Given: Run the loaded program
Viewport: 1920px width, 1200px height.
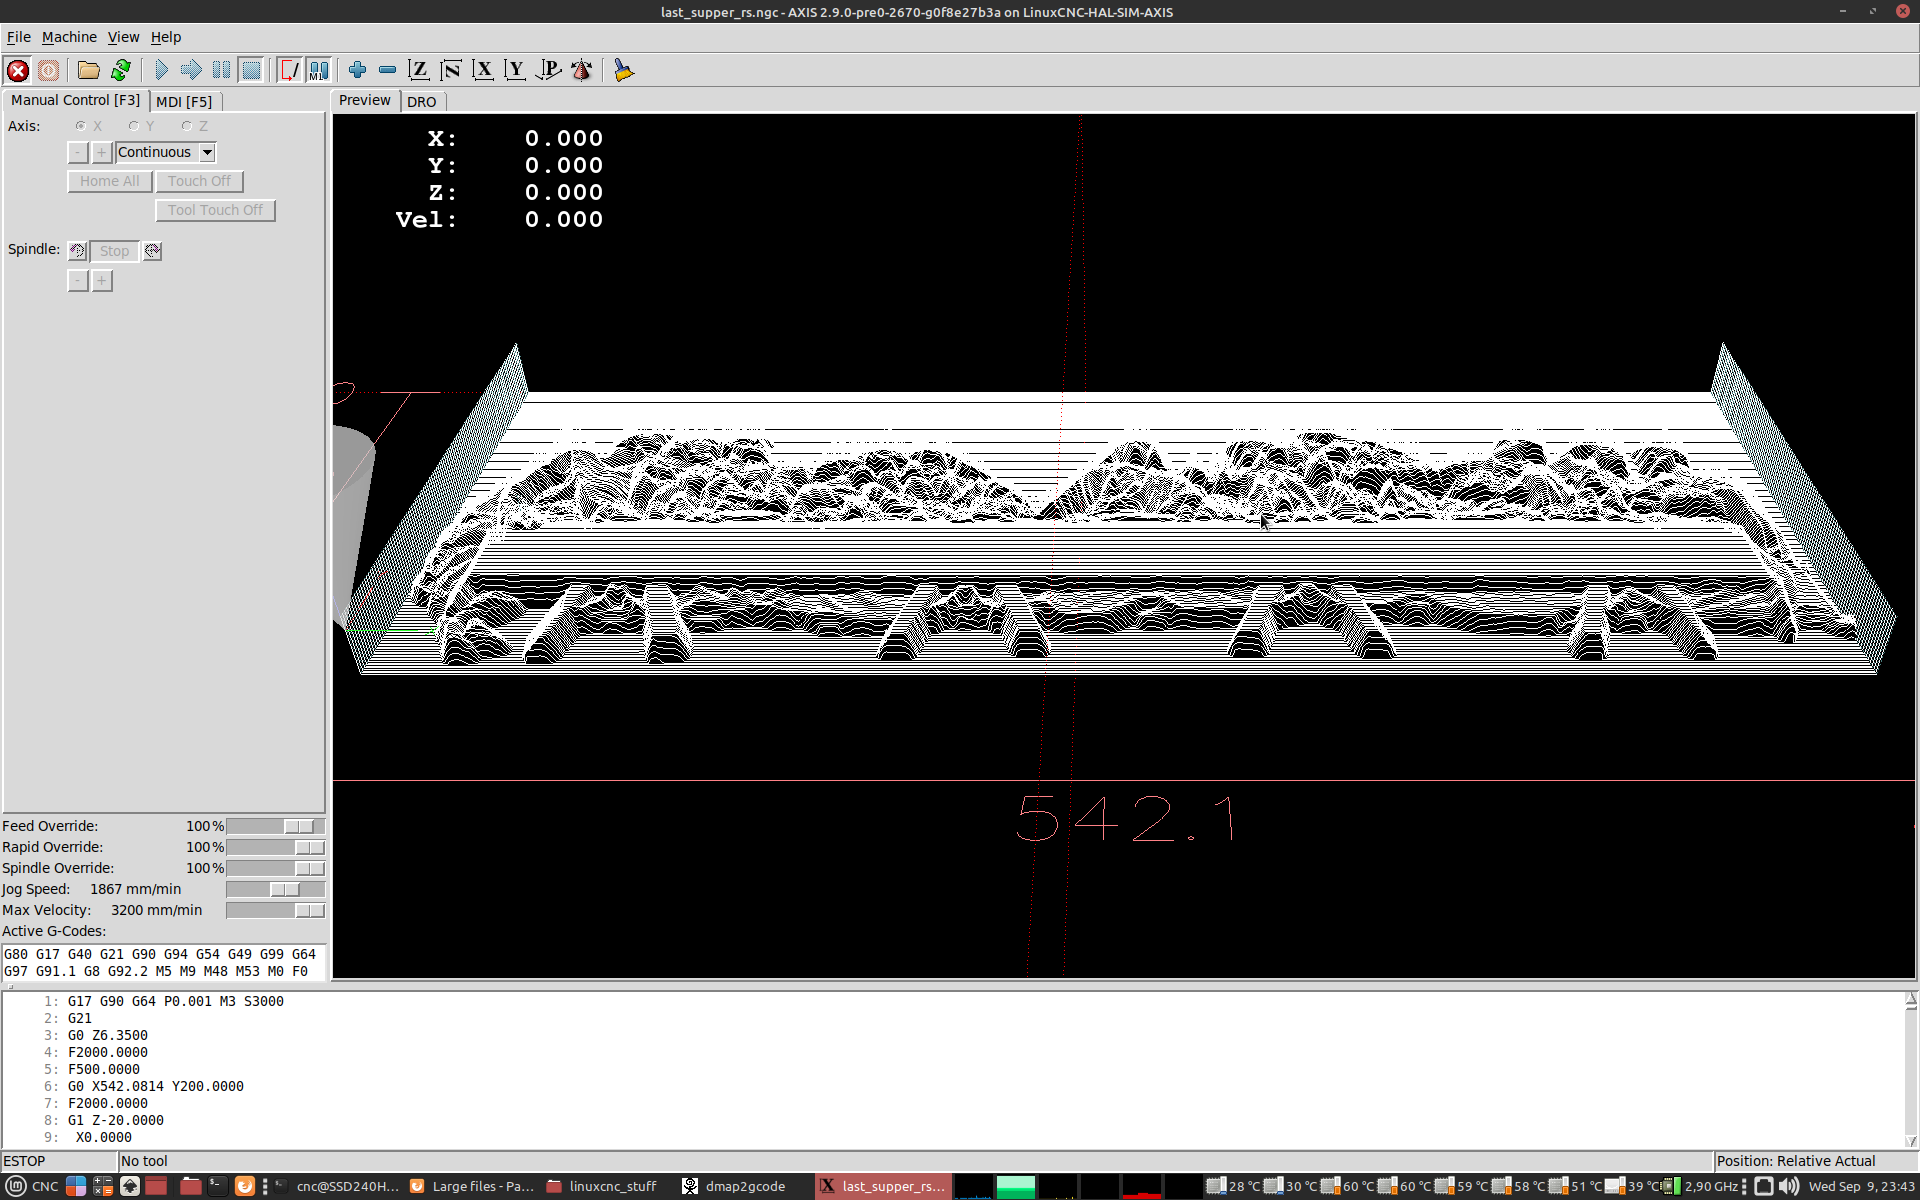Looking at the screenshot, I should point(161,70).
